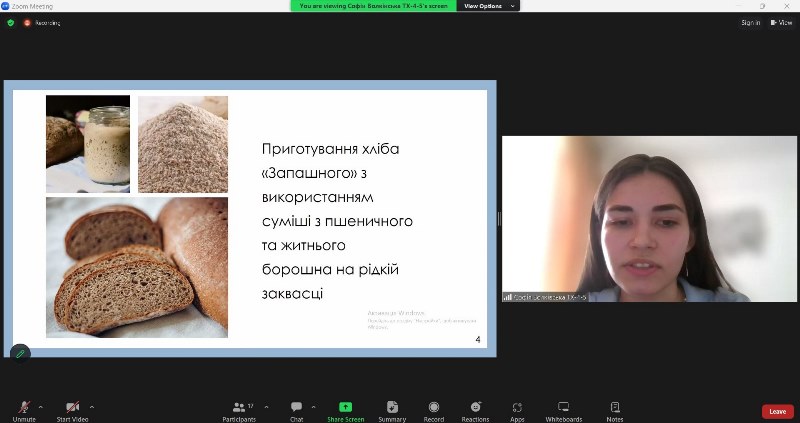Leave the meeting

click(x=777, y=411)
